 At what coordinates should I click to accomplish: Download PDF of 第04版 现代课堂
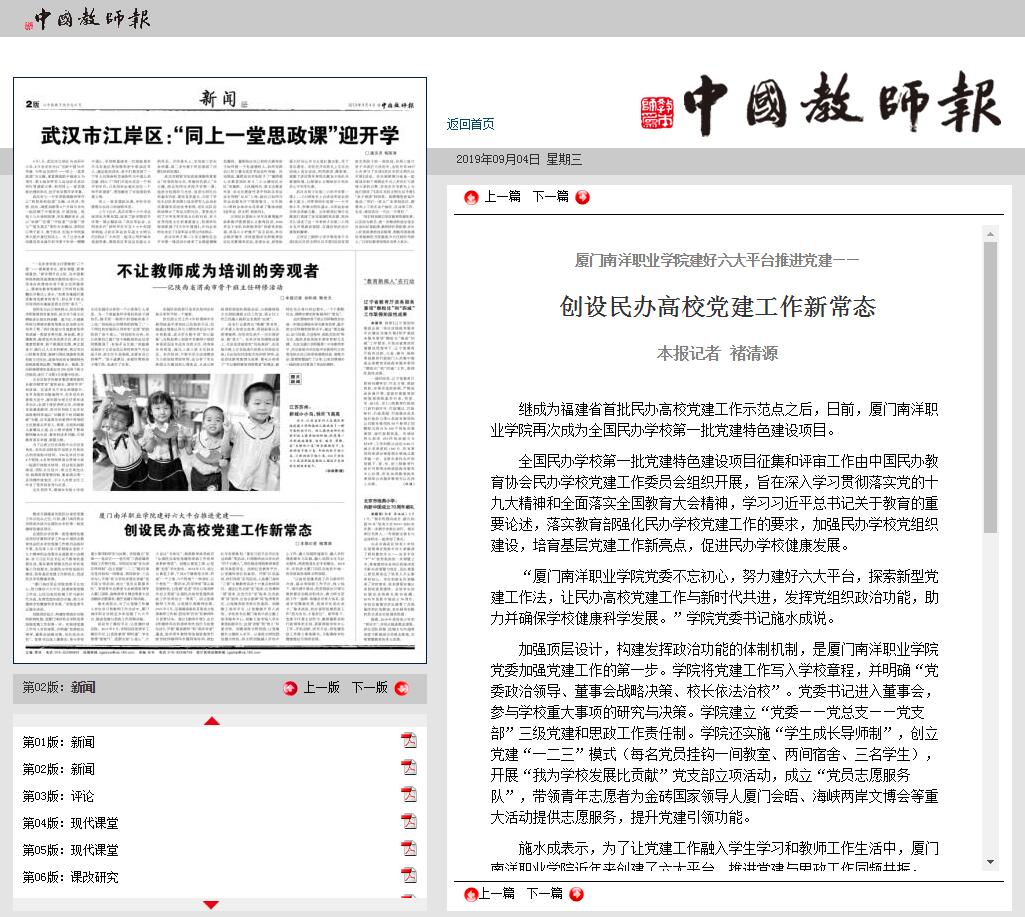point(408,822)
